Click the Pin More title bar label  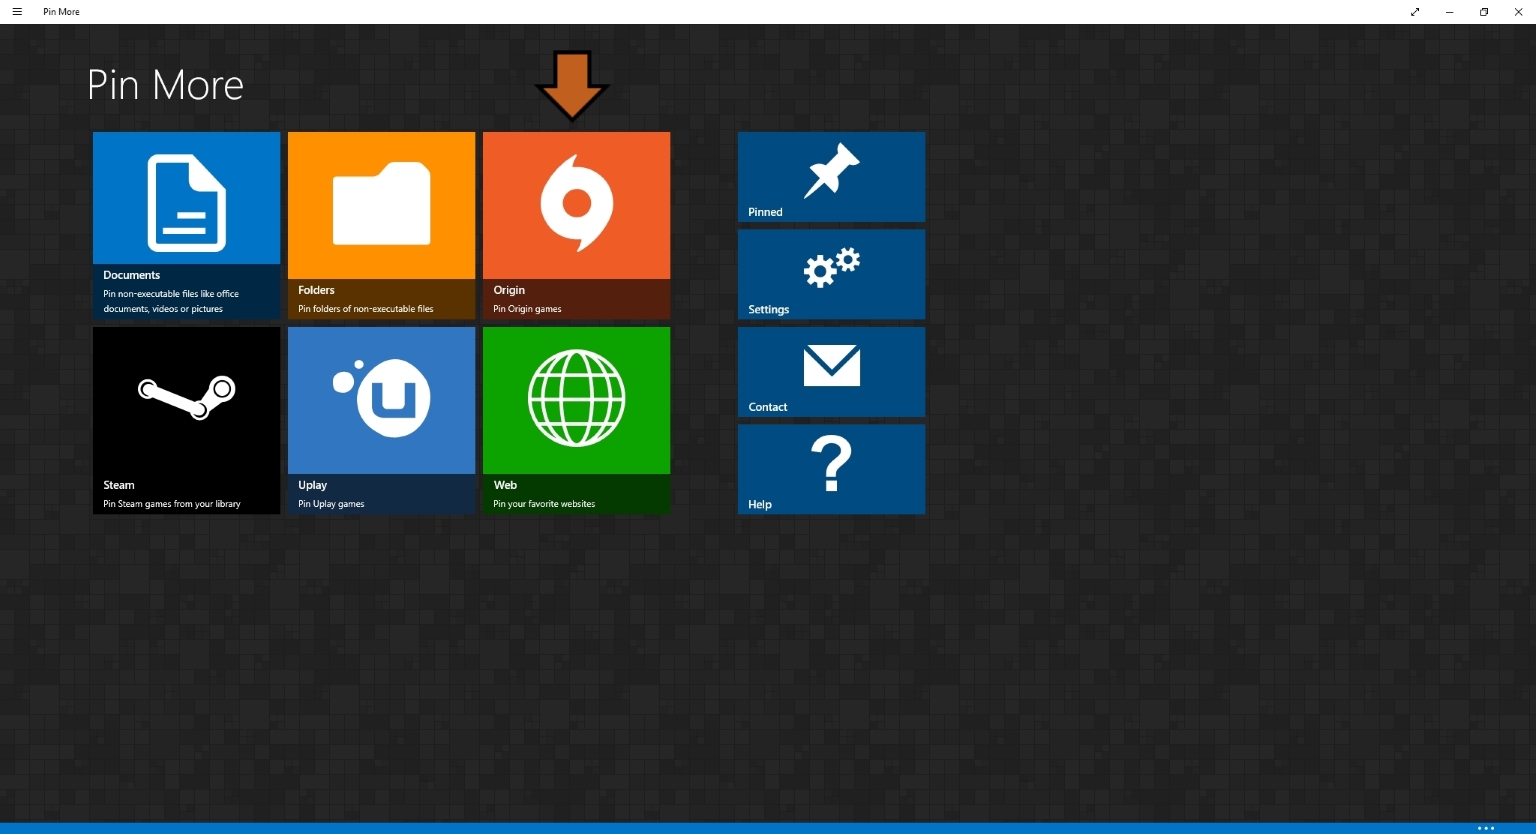tap(60, 11)
